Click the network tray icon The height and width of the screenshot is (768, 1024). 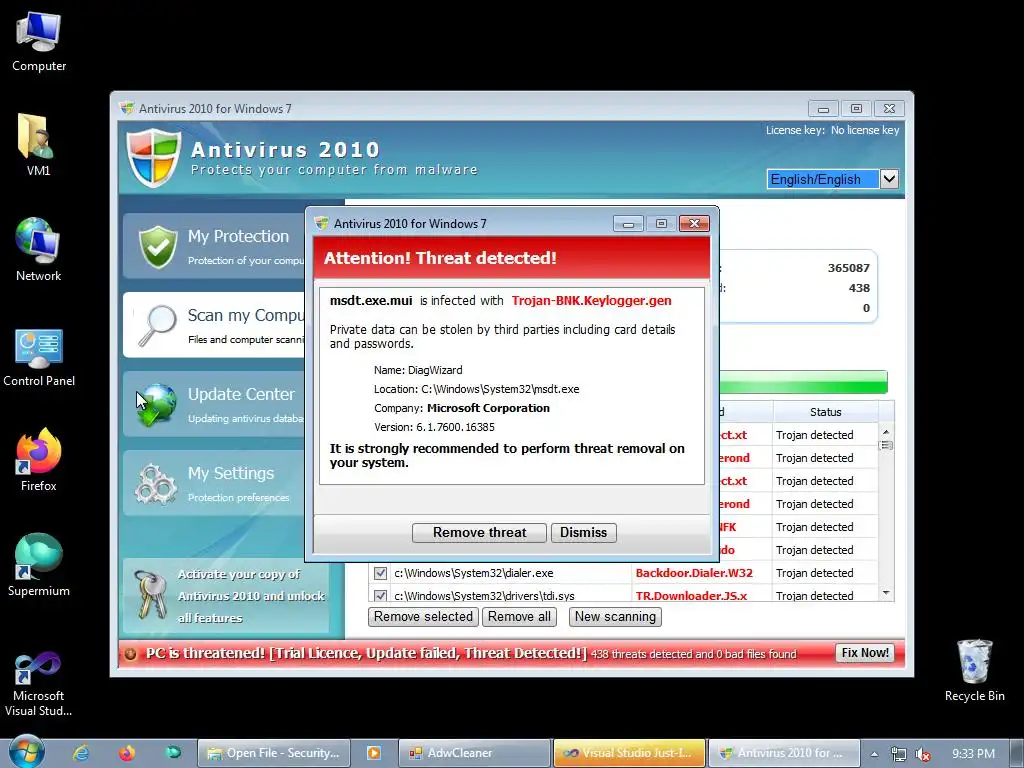pyautogui.click(x=899, y=754)
